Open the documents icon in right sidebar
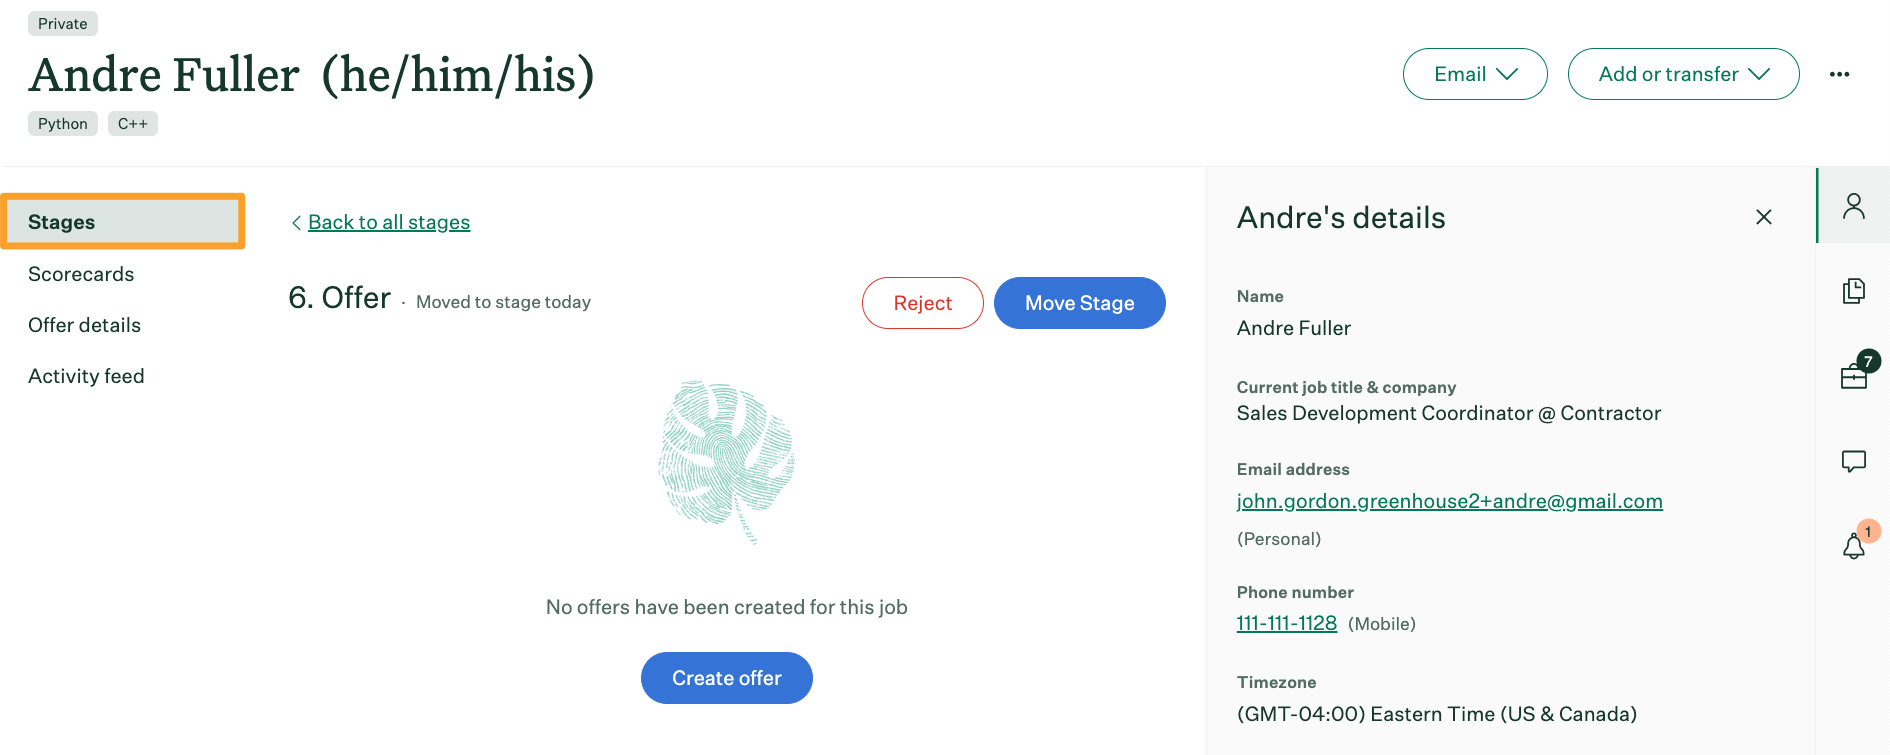Screen dimensions: 1890x755 1853,291
